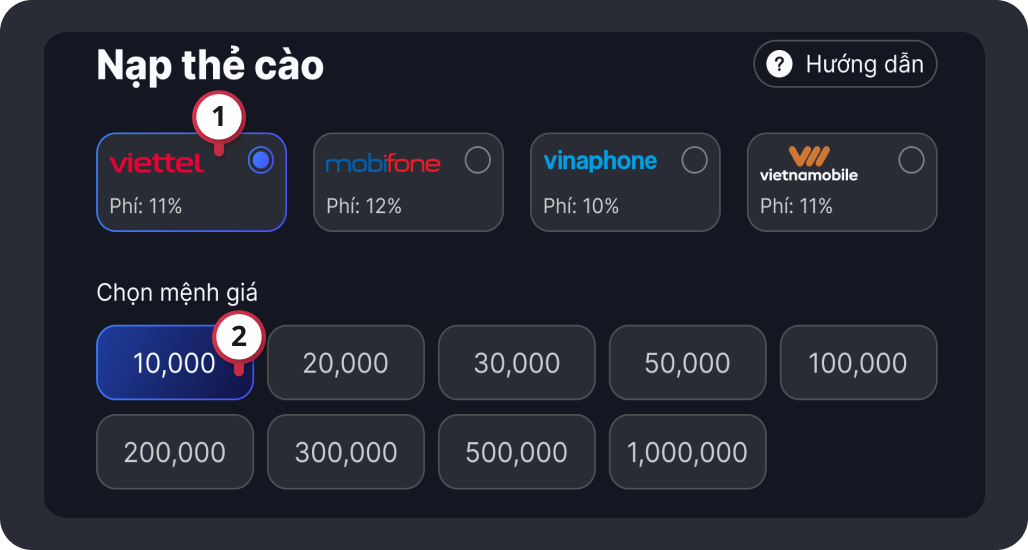This screenshot has width=1028, height=550.
Task: Click the Viettel logo
Action: (x=156, y=162)
